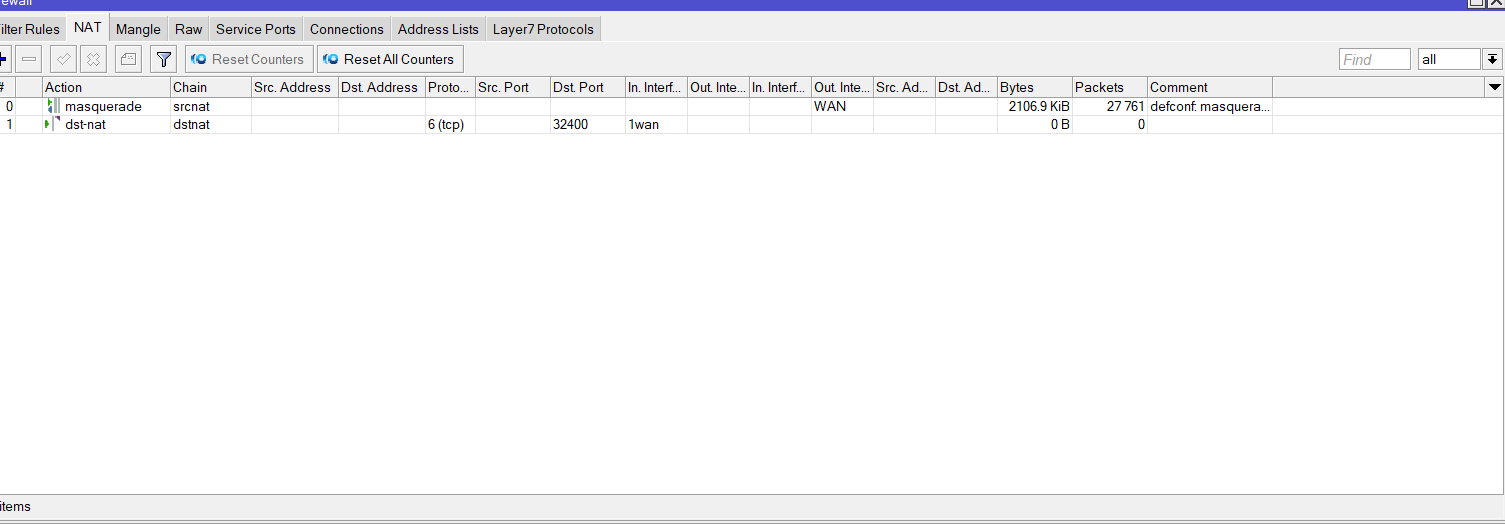Open the filter funnel icon

click(164, 59)
